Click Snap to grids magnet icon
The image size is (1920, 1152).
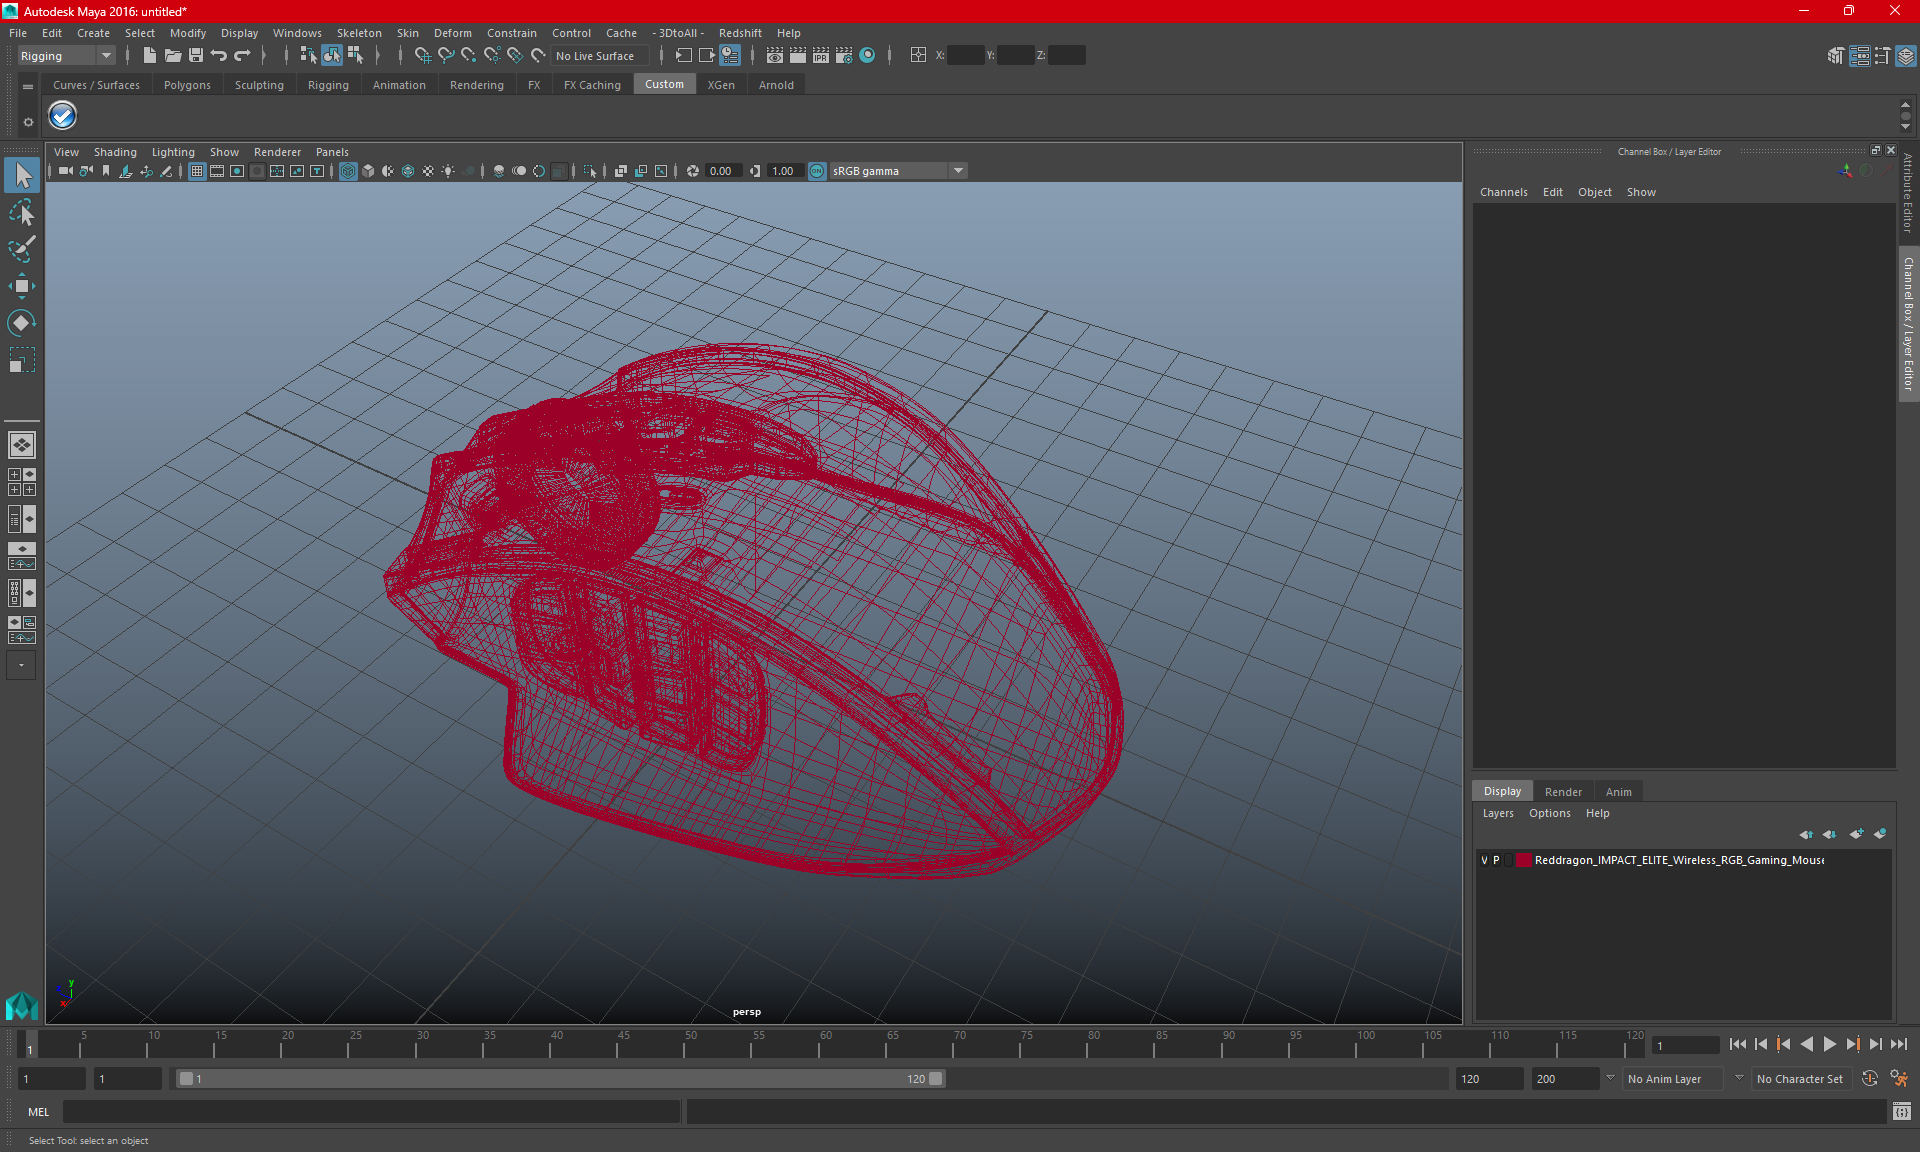coord(422,56)
